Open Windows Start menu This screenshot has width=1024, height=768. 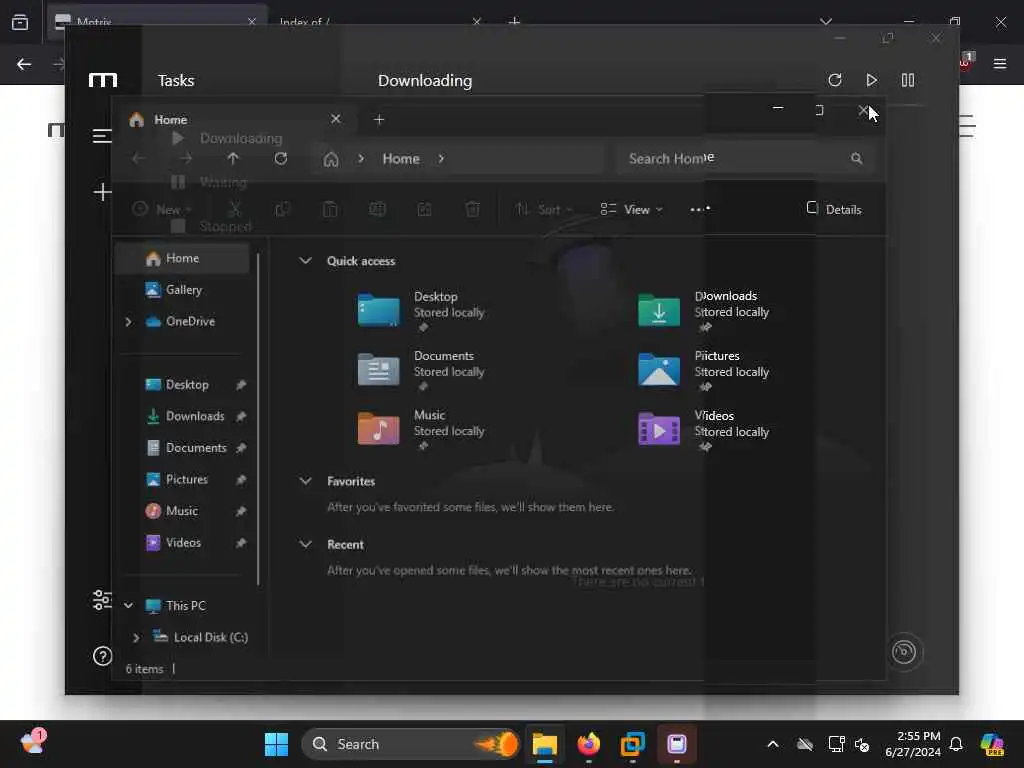(x=276, y=744)
